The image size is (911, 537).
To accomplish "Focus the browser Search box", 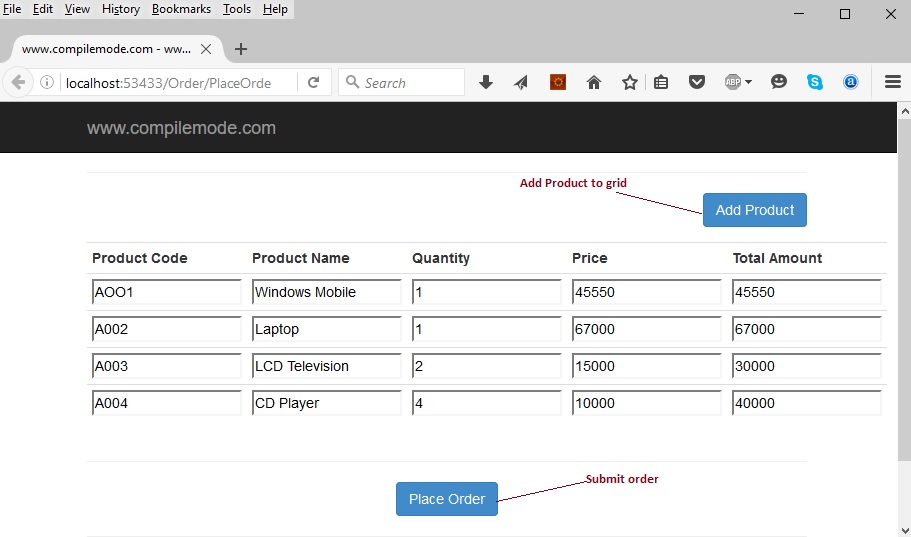I will (410, 83).
